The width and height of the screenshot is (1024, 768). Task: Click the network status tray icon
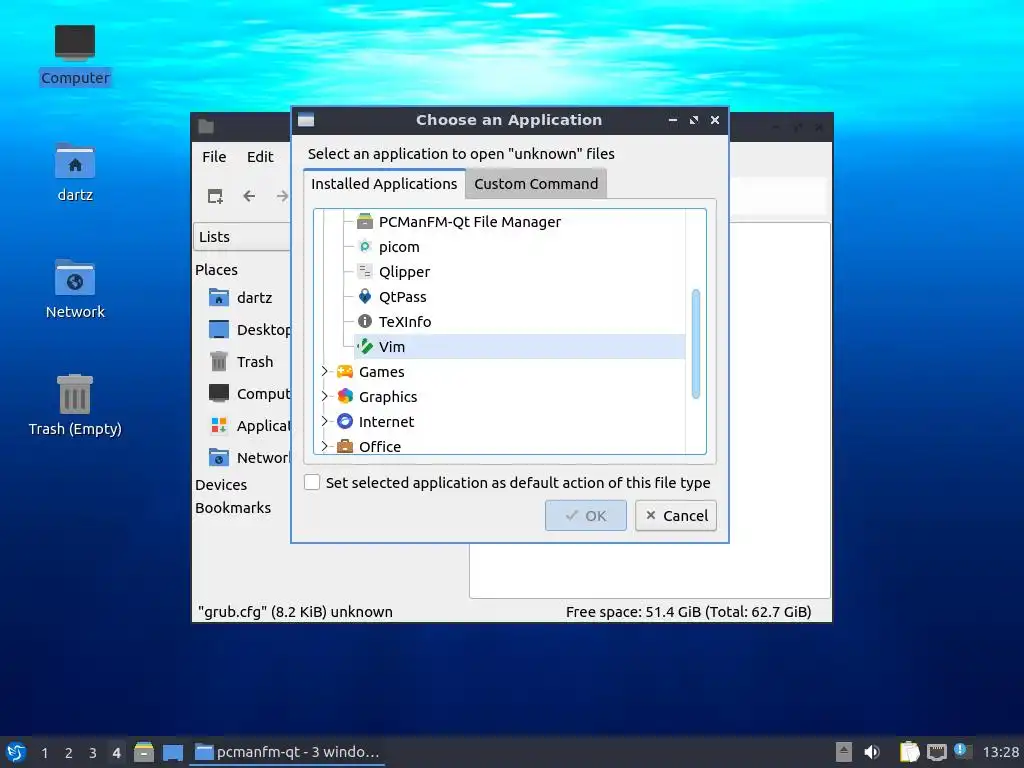936,752
